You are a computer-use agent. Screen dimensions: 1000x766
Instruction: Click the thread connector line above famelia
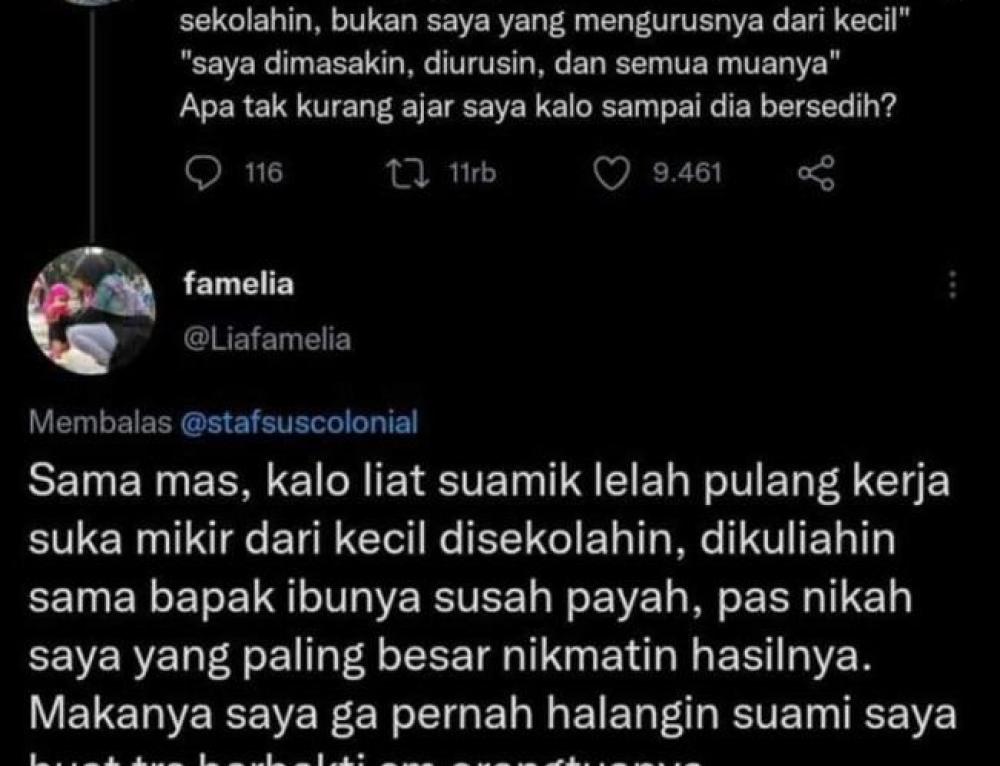[92, 121]
